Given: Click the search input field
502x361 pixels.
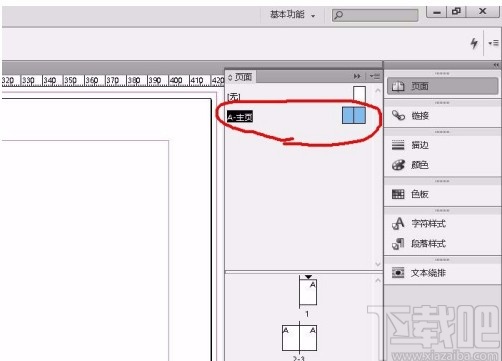Looking at the screenshot, I should (375, 15).
